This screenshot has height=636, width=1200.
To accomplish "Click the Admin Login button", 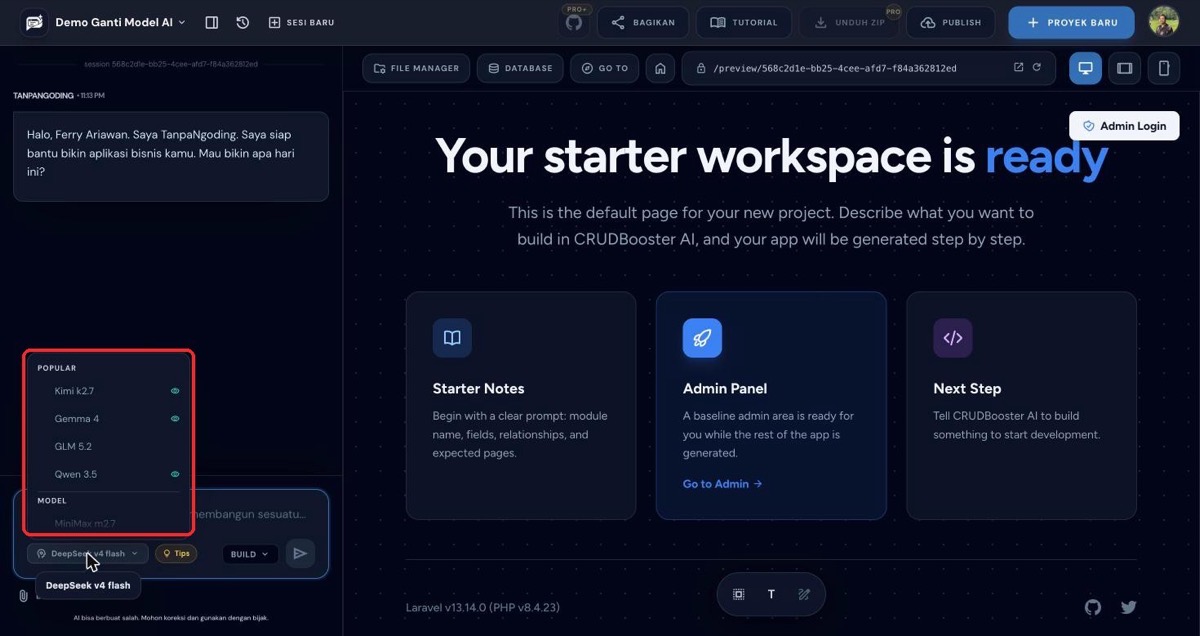I will click(x=1124, y=126).
